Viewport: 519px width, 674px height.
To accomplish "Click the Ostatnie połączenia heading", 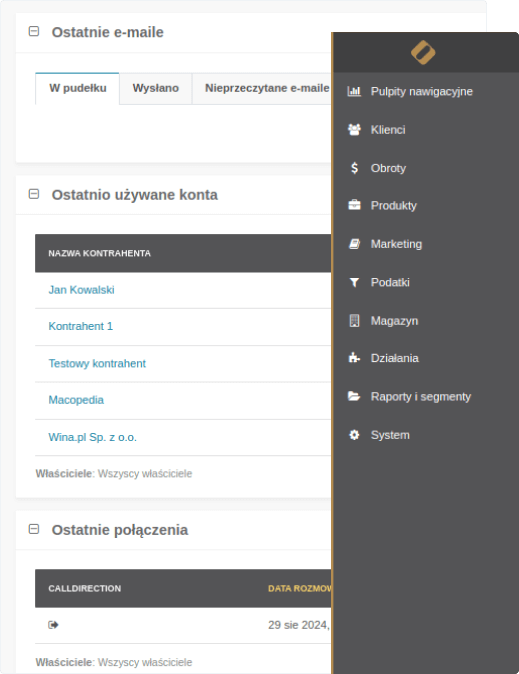I will [120, 530].
